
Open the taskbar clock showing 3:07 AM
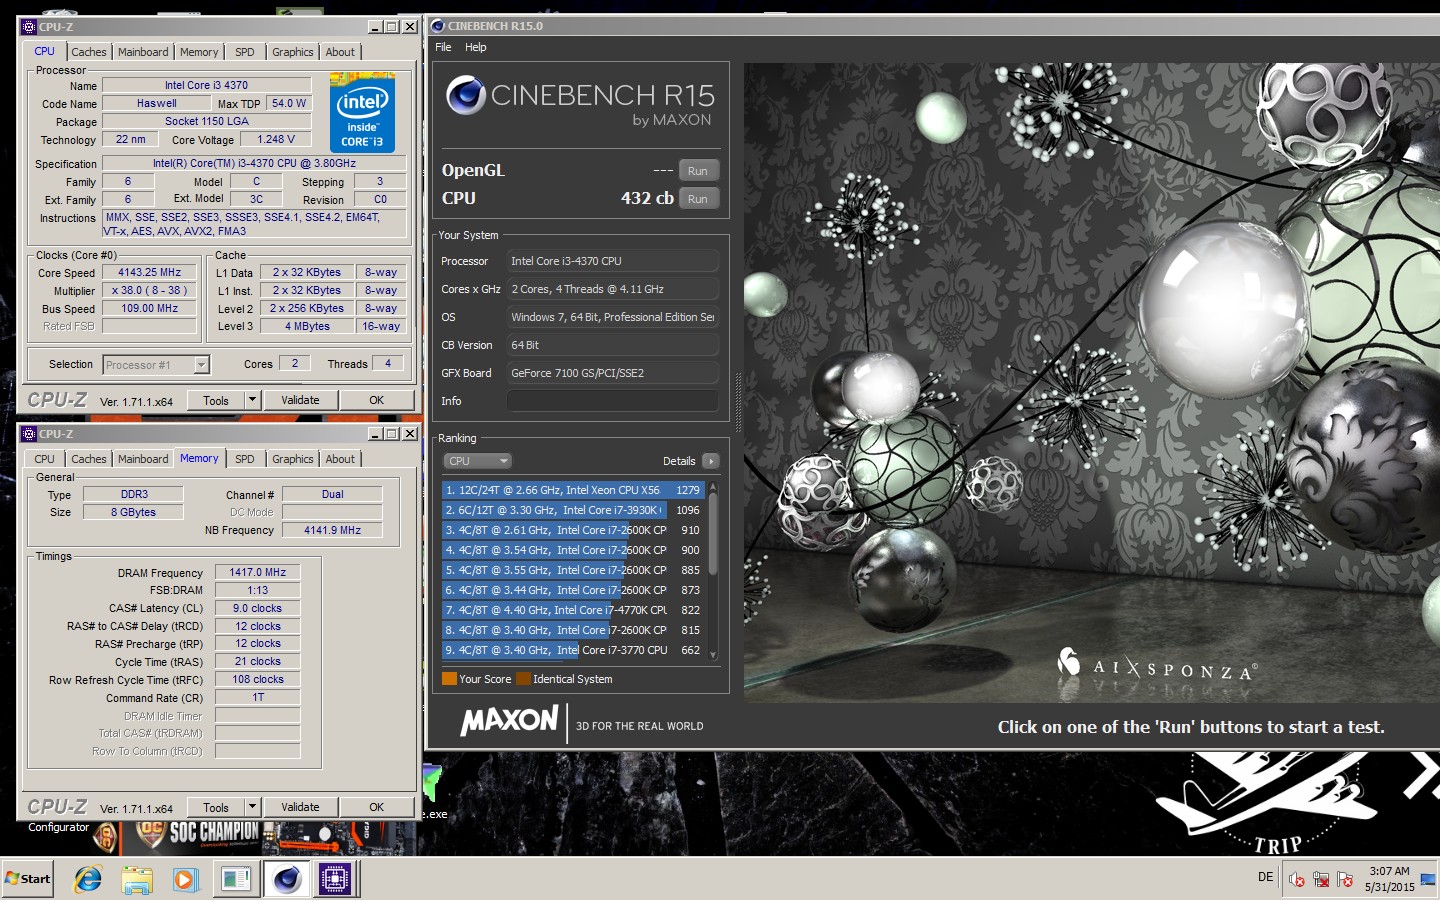[x=1390, y=879]
